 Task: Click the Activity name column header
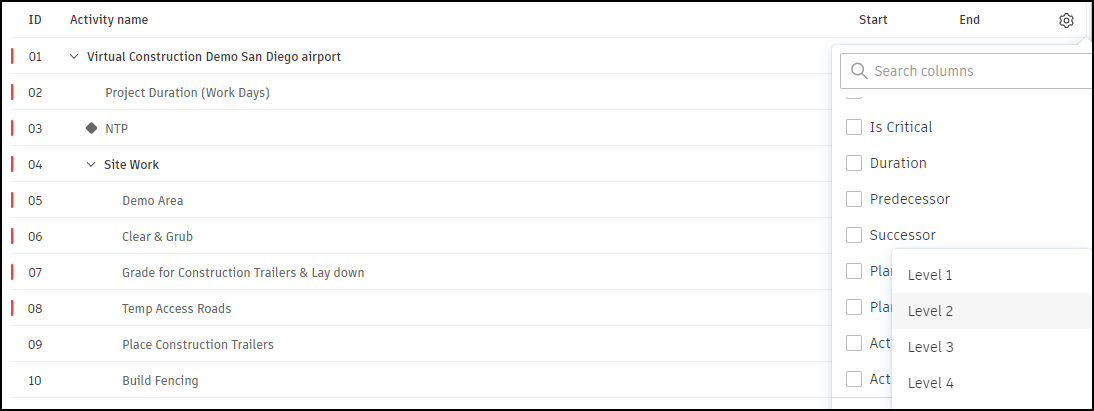point(109,20)
